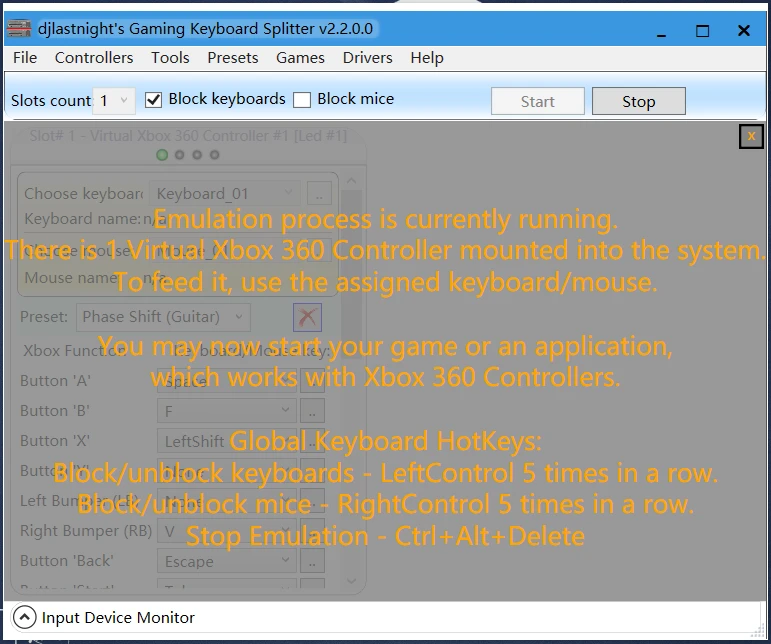771x644 pixels.
Task: Click the "Global Keyboard HotKeys:" heading text
Action: 385,441
